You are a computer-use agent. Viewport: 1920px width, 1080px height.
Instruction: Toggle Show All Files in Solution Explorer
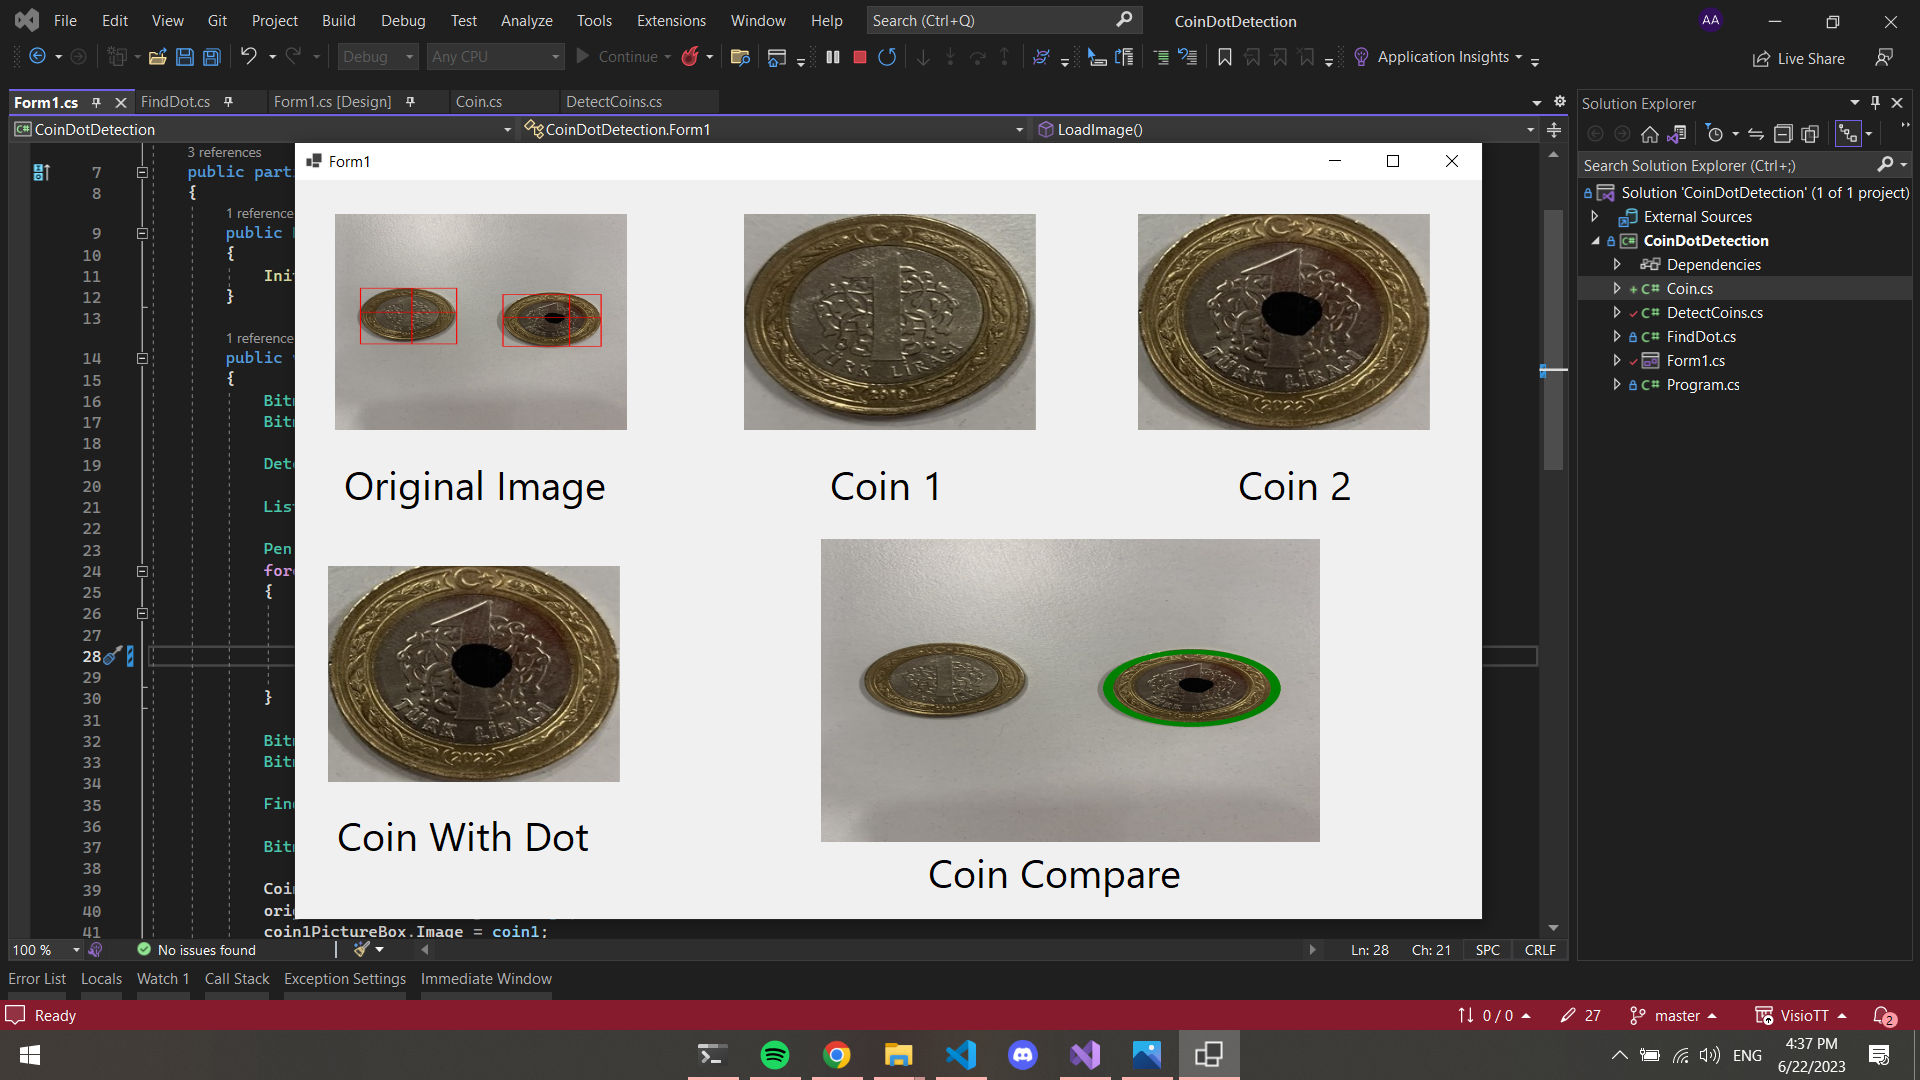click(1810, 134)
